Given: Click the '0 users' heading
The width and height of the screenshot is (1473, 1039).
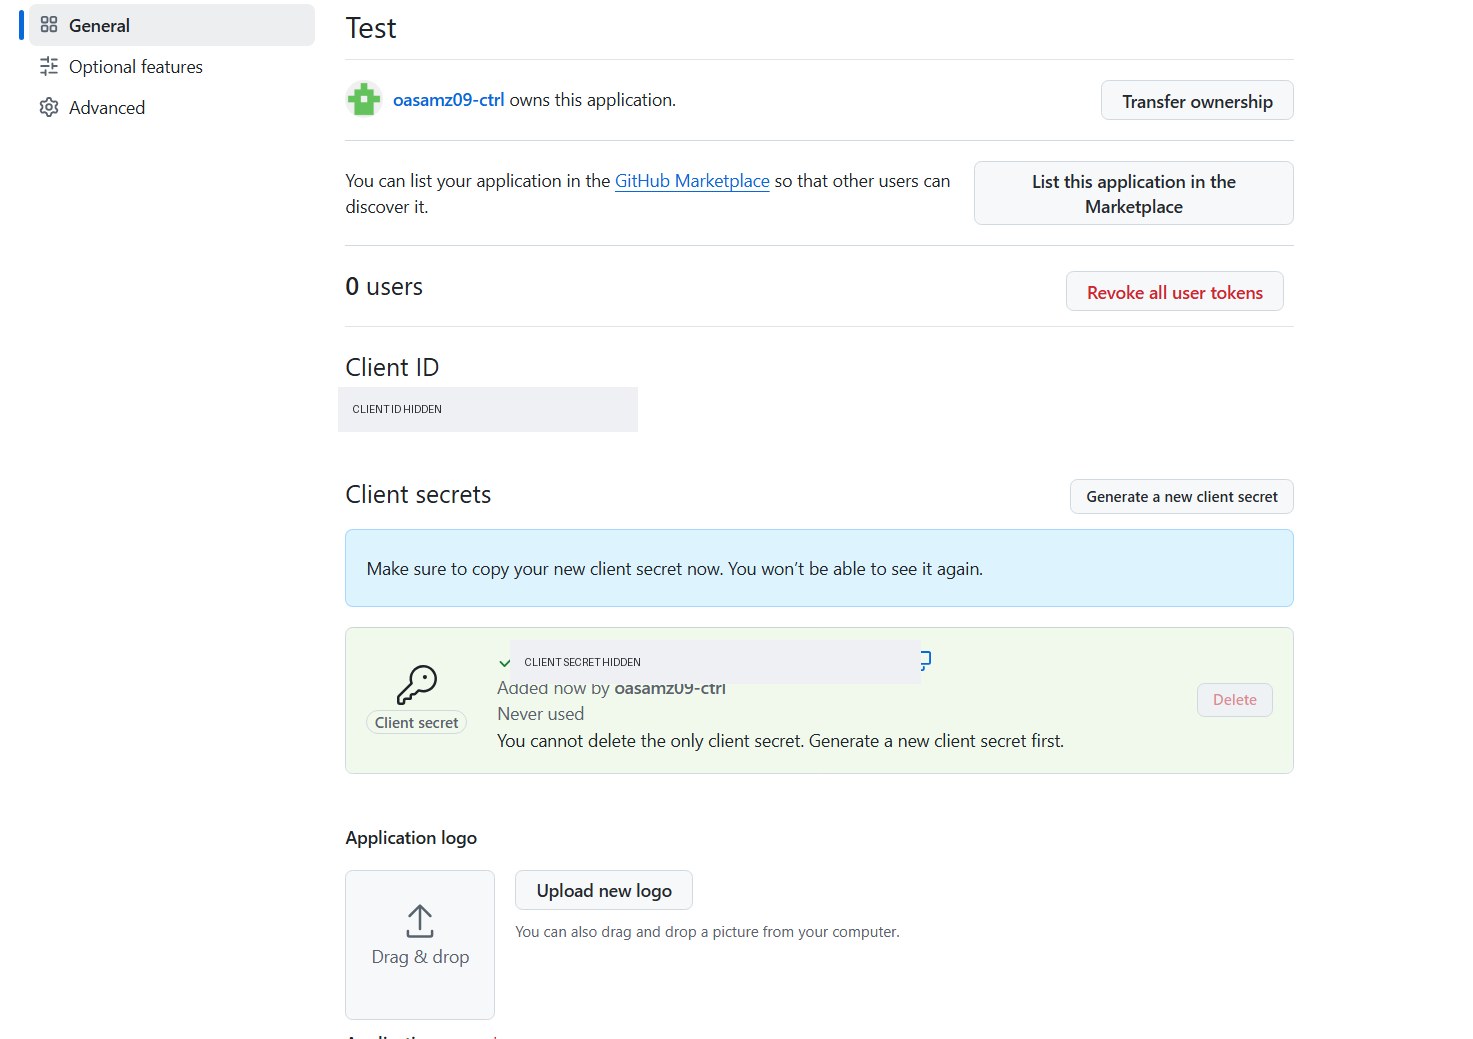Looking at the screenshot, I should (384, 287).
